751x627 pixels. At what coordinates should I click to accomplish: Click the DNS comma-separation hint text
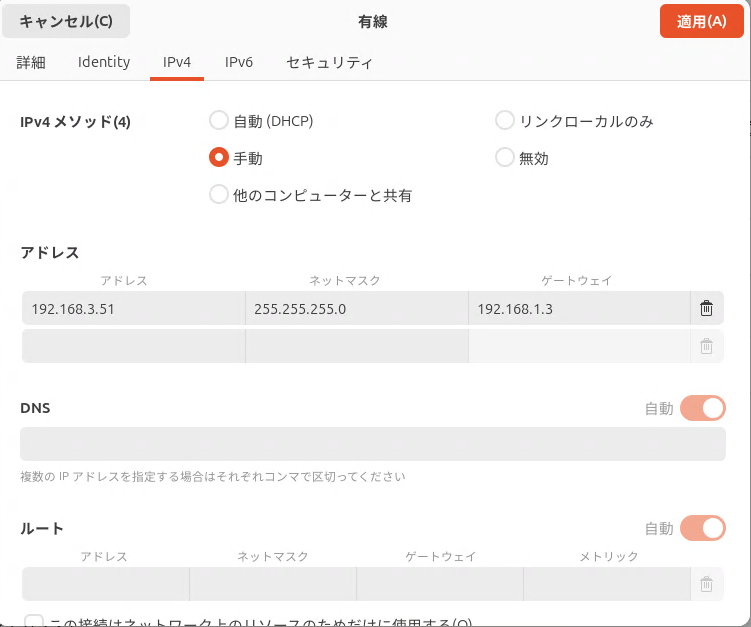click(x=213, y=477)
